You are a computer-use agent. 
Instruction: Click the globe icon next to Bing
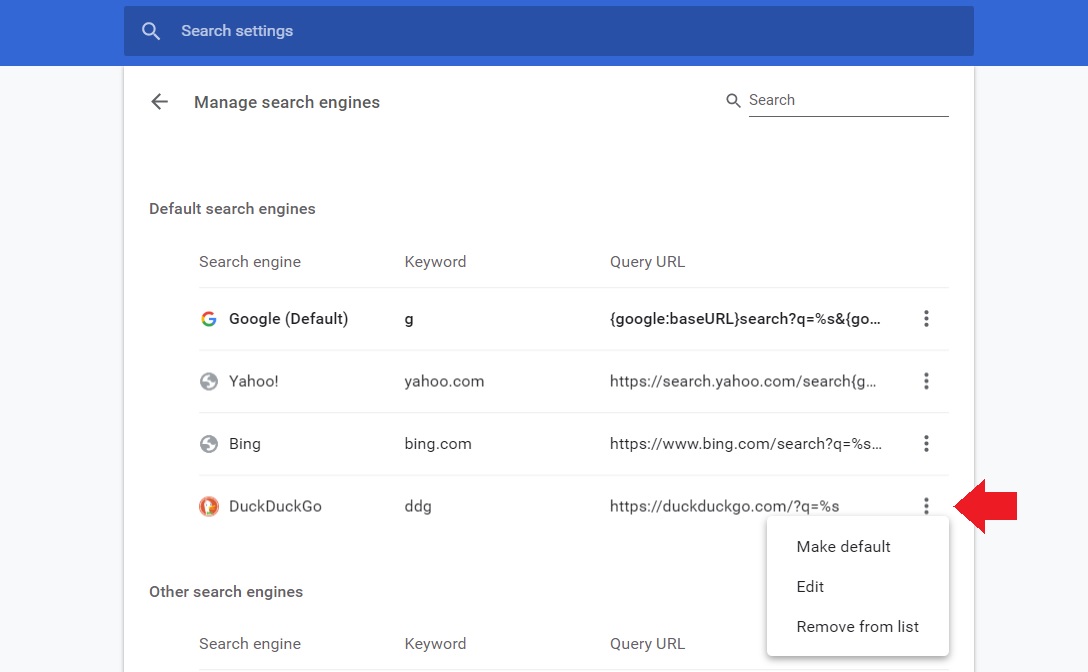pos(208,444)
